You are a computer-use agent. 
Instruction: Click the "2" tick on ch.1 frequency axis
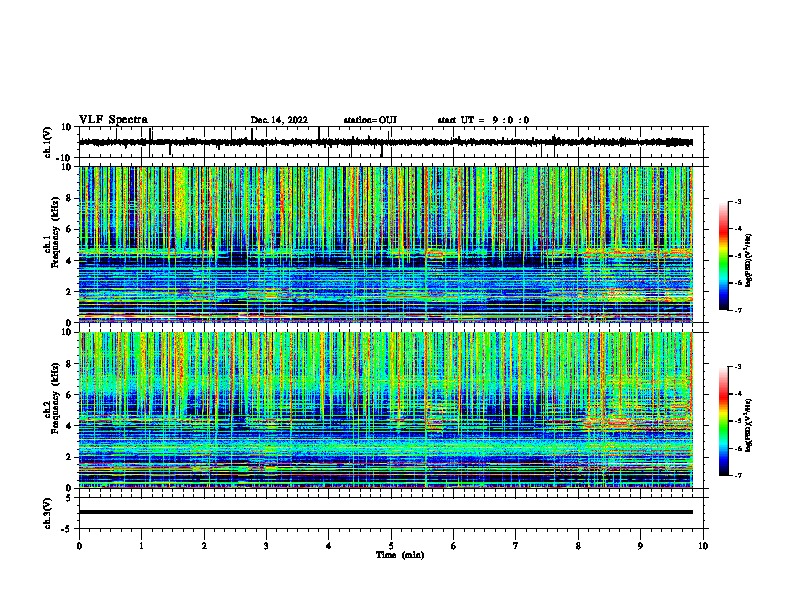tap(70, 292)
